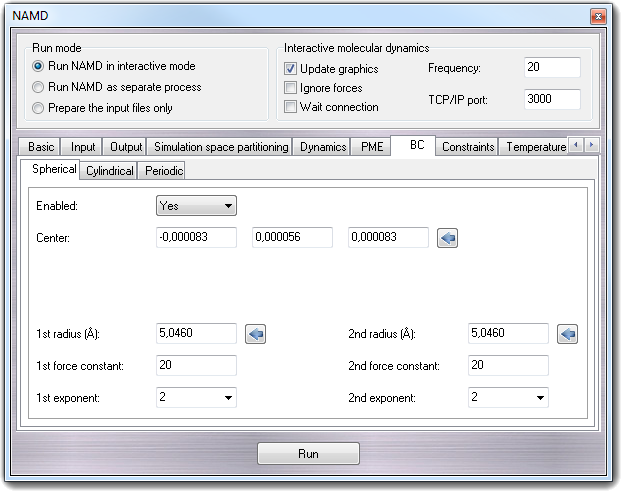Switch to the Input tab
Screen dimensions: 621x491
point(83,147)
